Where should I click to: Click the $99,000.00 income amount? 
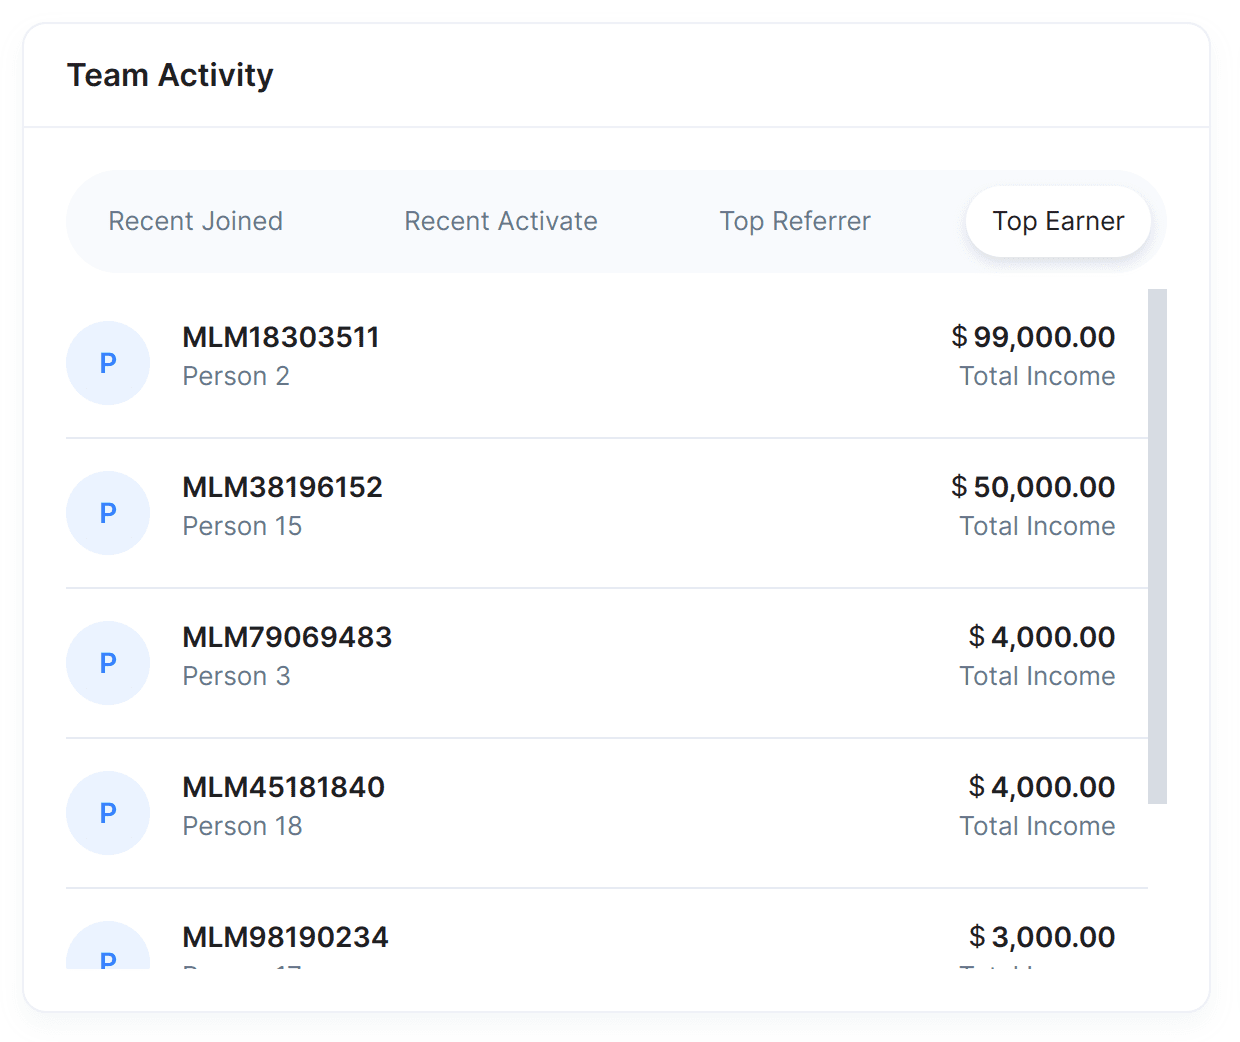1033,337
